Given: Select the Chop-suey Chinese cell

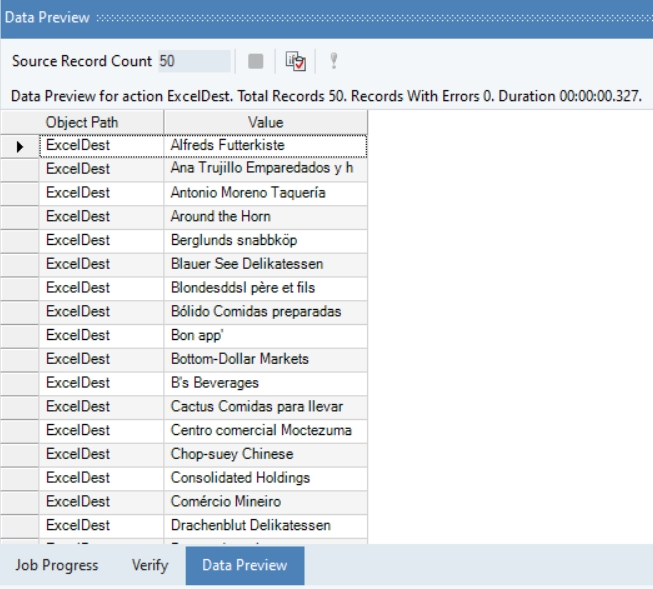Looking at the screenshot, I should [266, 454].
